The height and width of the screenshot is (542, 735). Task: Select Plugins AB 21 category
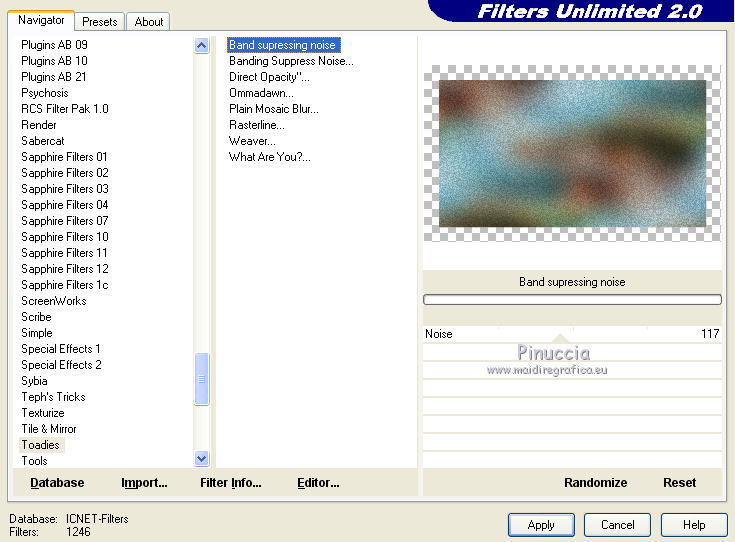pyautogui.click(x=54, y=76)
